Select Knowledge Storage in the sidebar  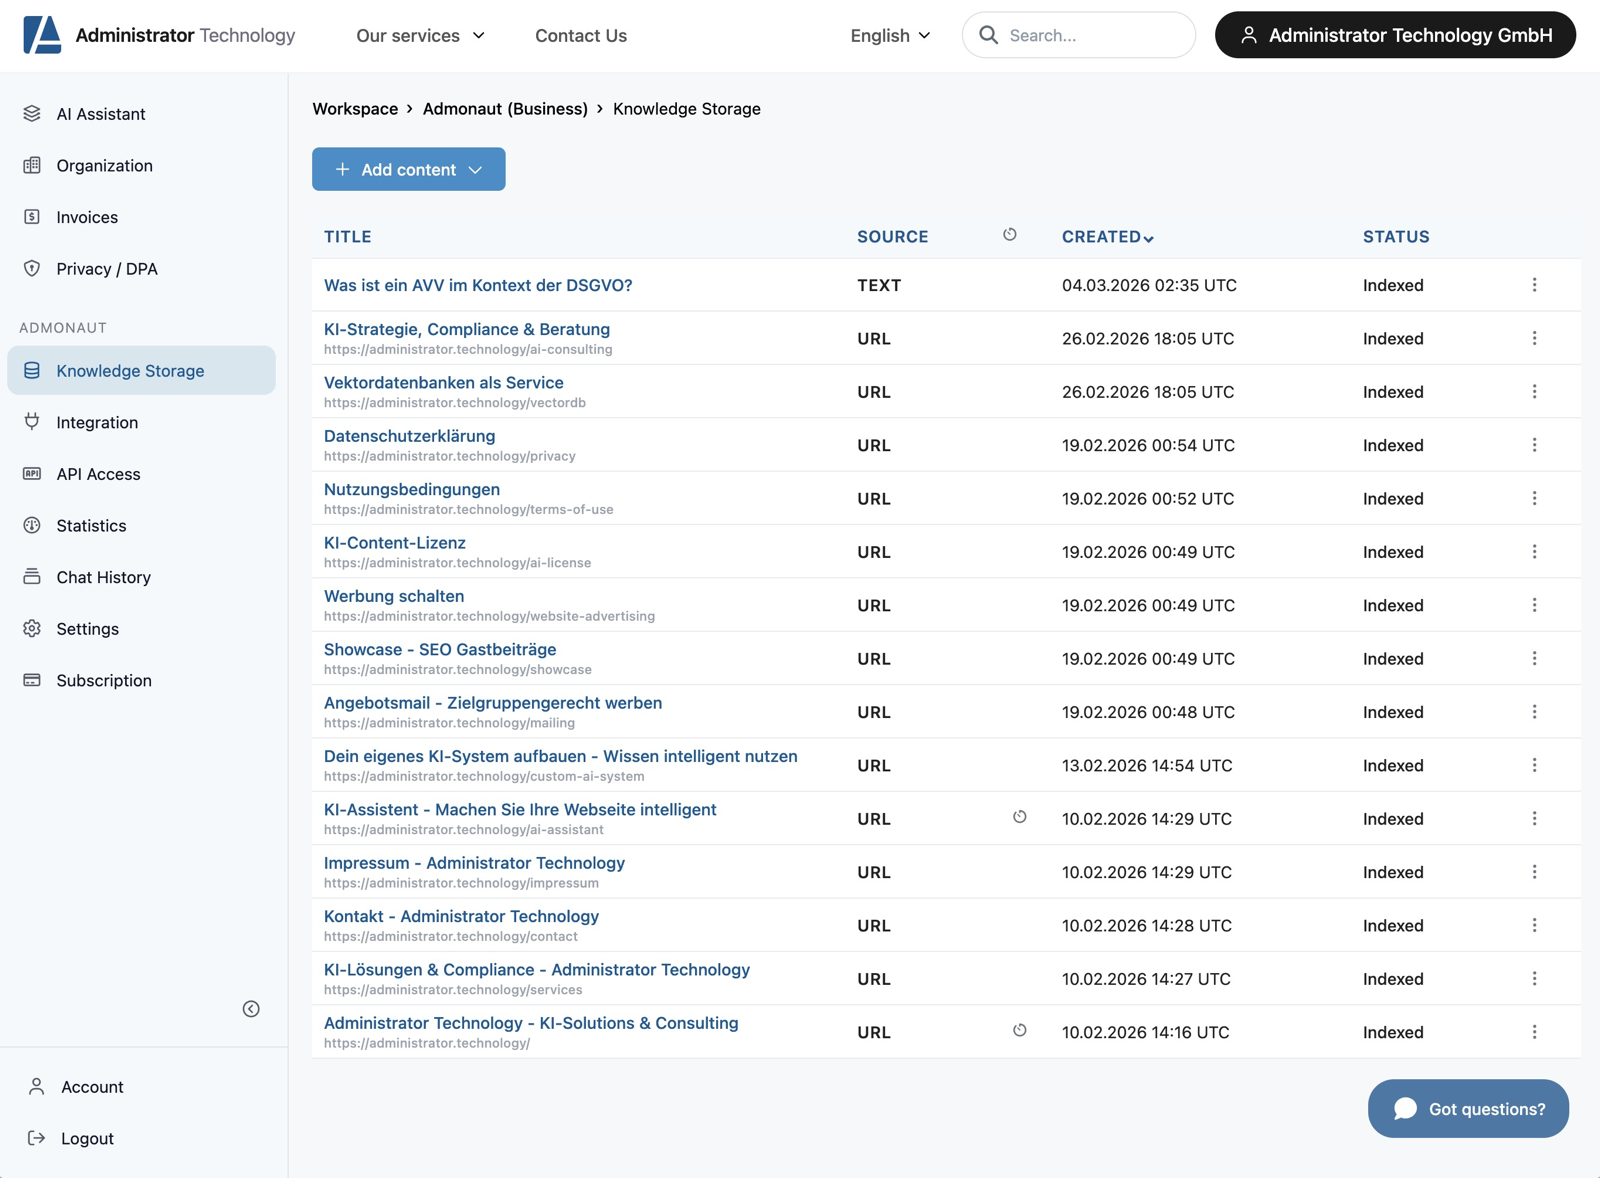click(x=129, y=370)
